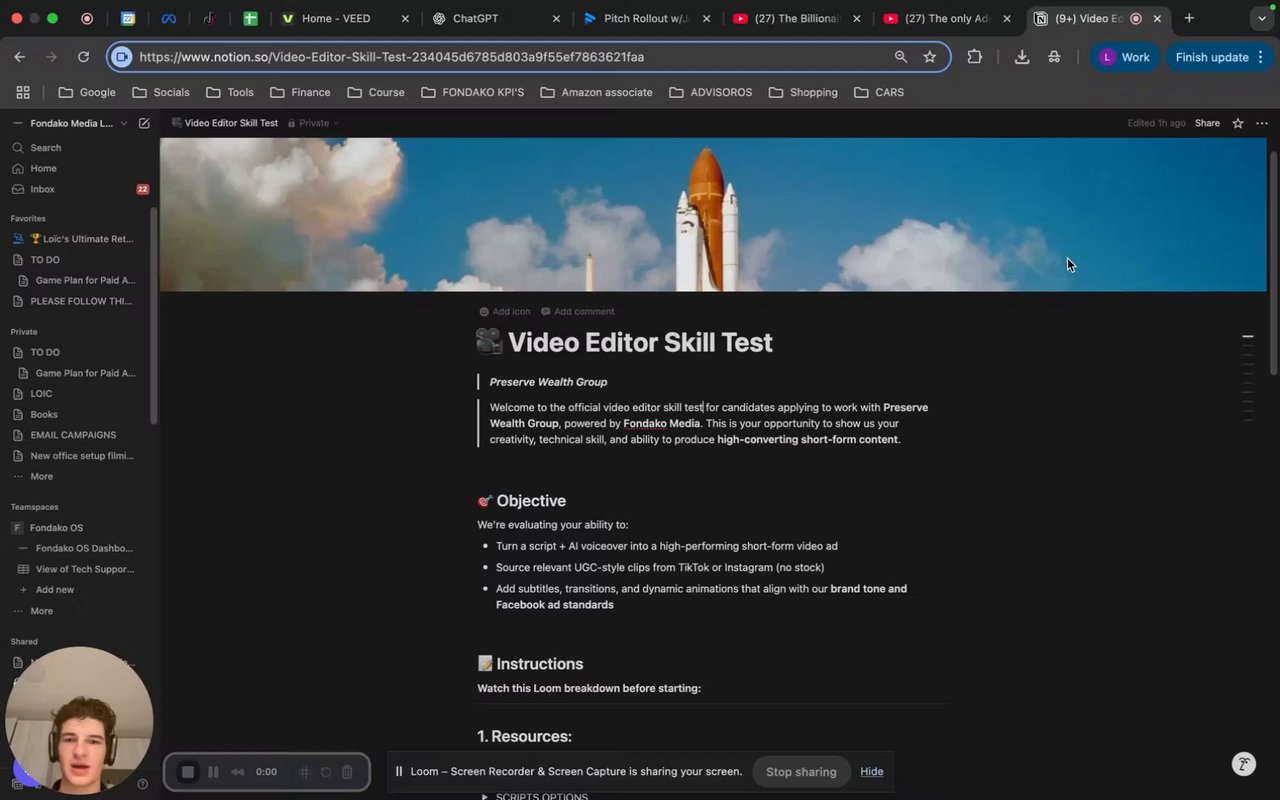Click the Finish update button
The height and width of the screenshot is (800, 1280).
click(x=1219, y=57)
